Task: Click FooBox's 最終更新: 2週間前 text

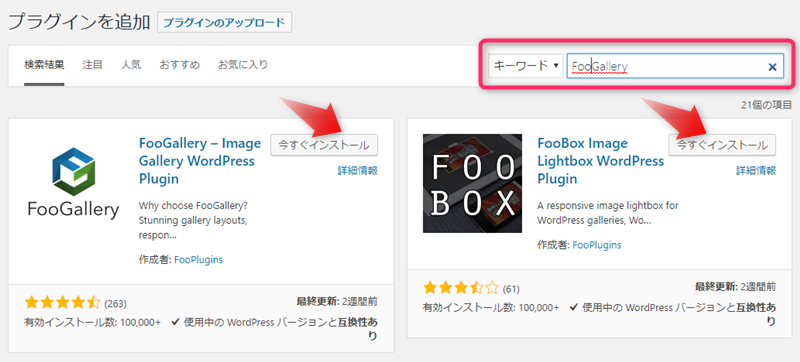Action: click(735, 287)
